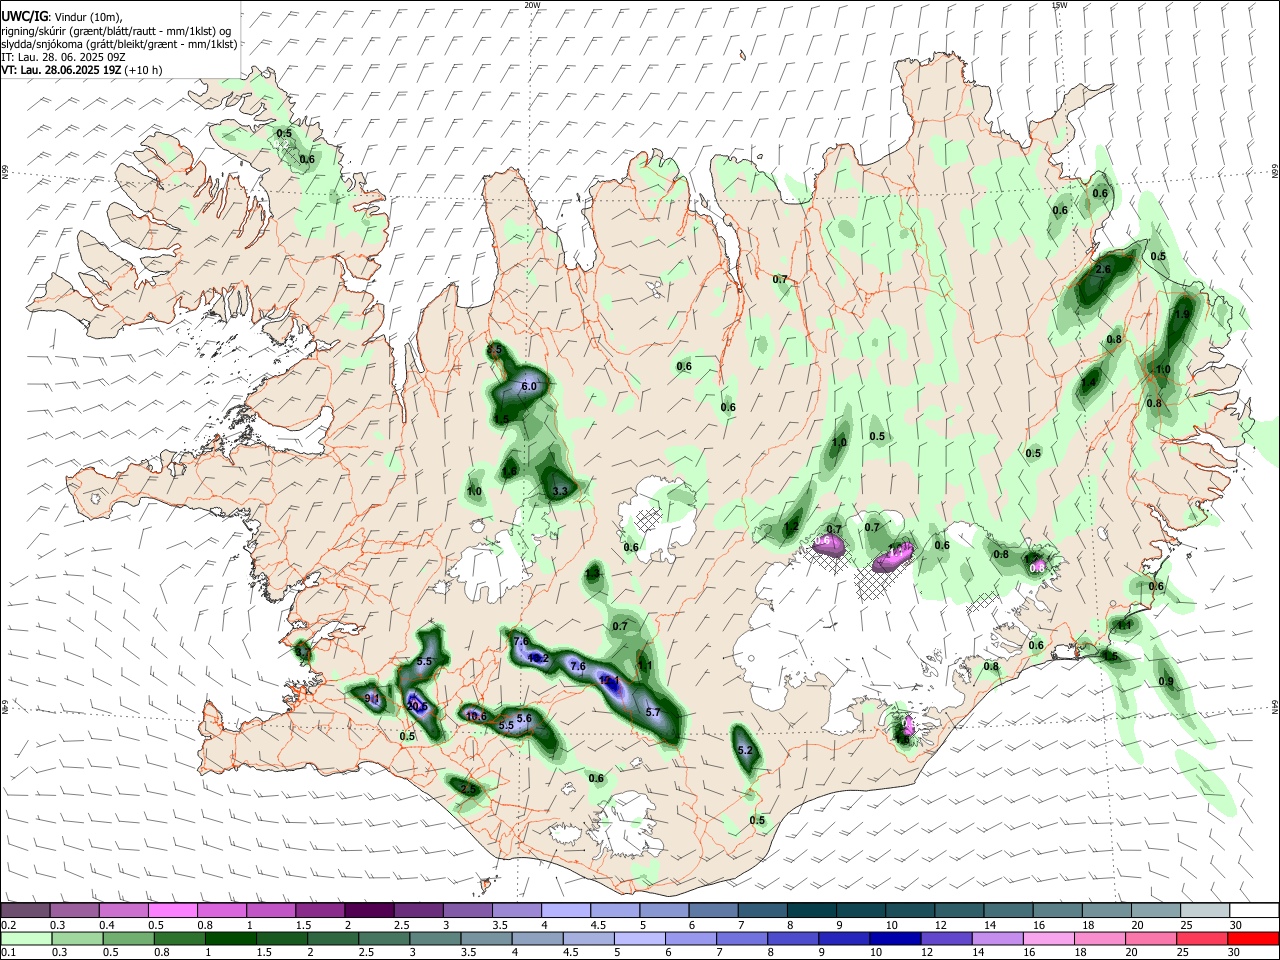Pick the 25 rain swatch, red-pink

[1200, 938]
